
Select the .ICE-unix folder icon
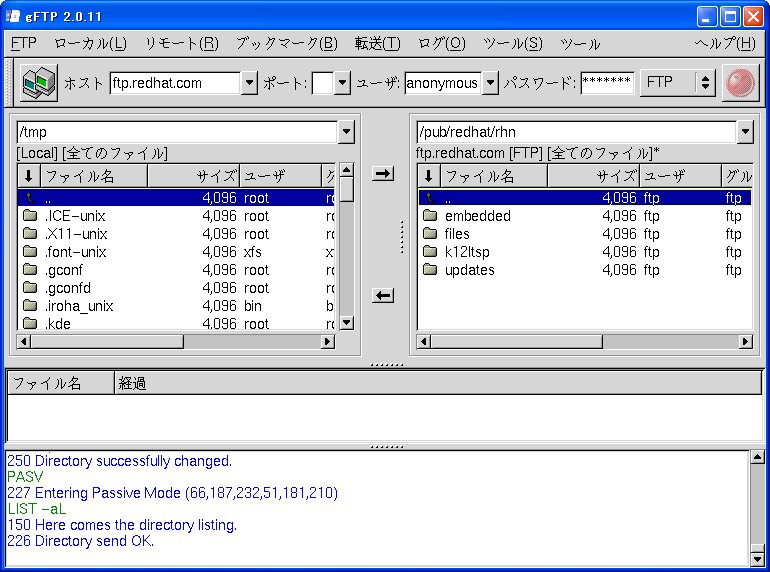point(30,216)
